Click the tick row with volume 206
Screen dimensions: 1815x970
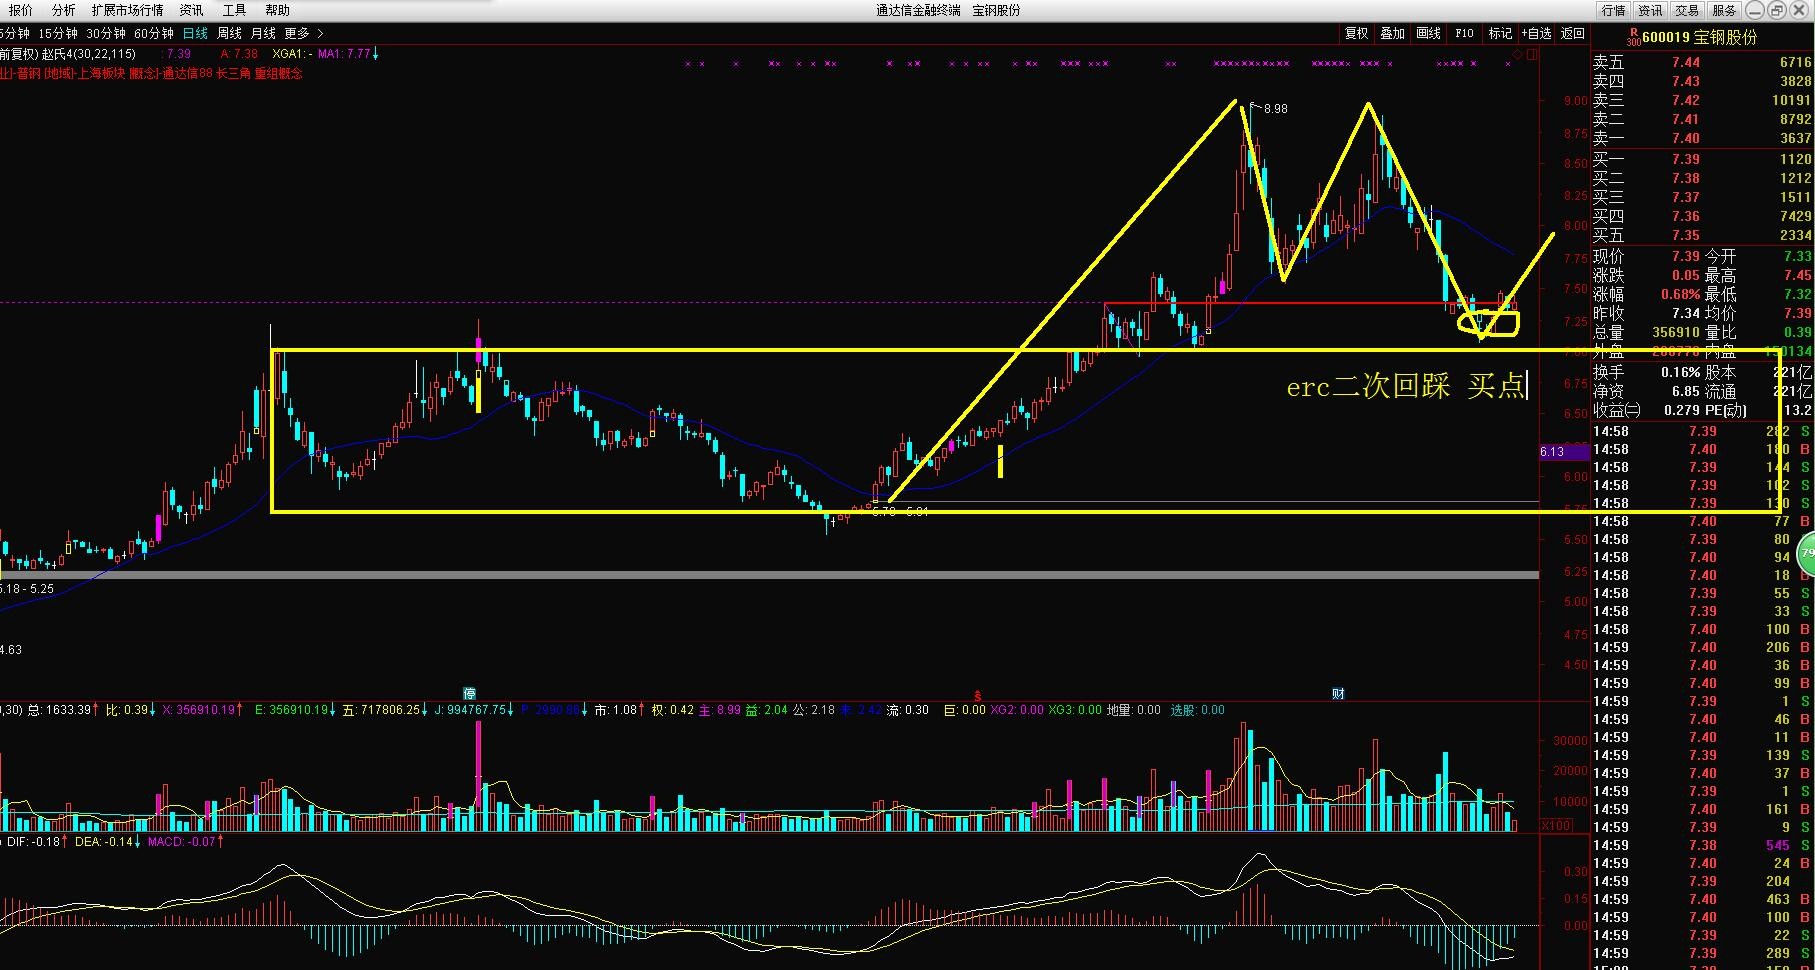pos(1702,647)
